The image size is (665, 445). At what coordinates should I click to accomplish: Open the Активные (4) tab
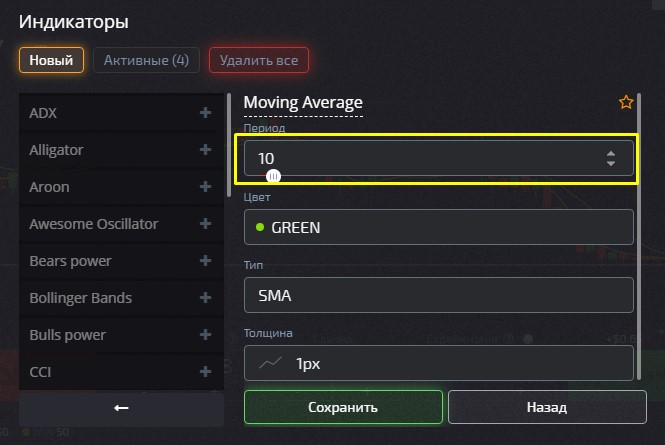[146, 60]
